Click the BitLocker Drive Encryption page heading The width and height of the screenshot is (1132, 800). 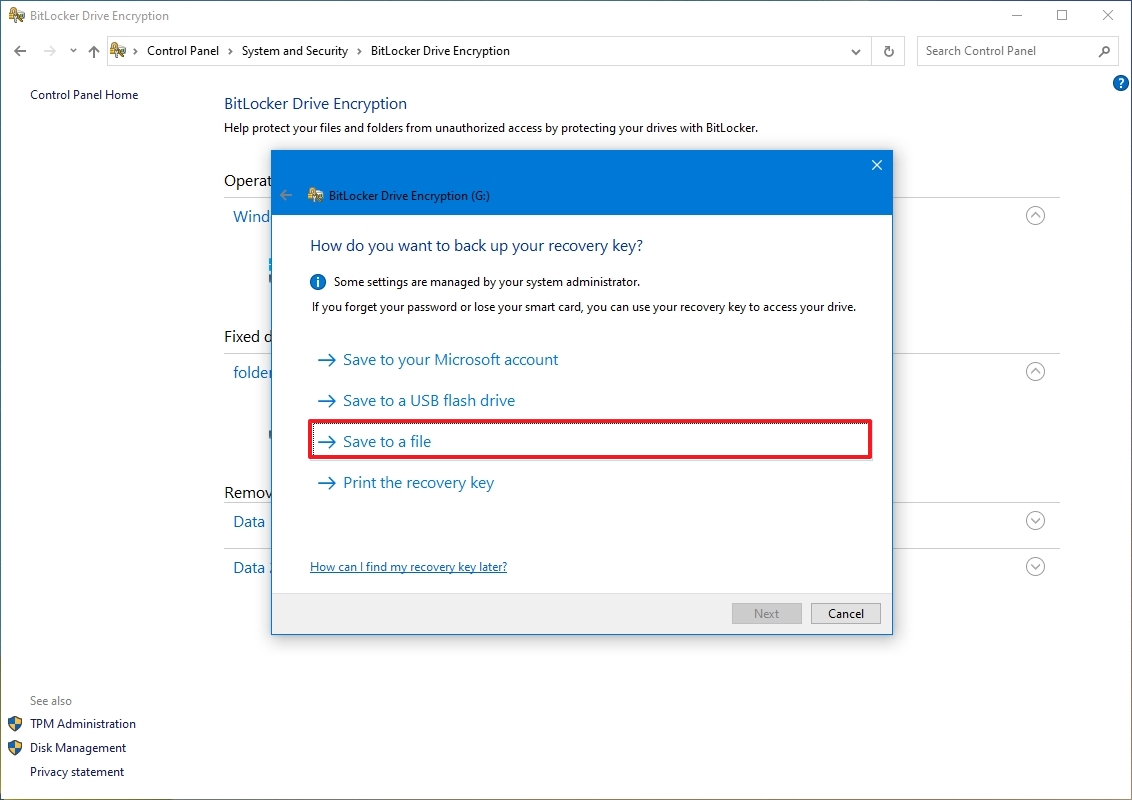pos(315,103)
